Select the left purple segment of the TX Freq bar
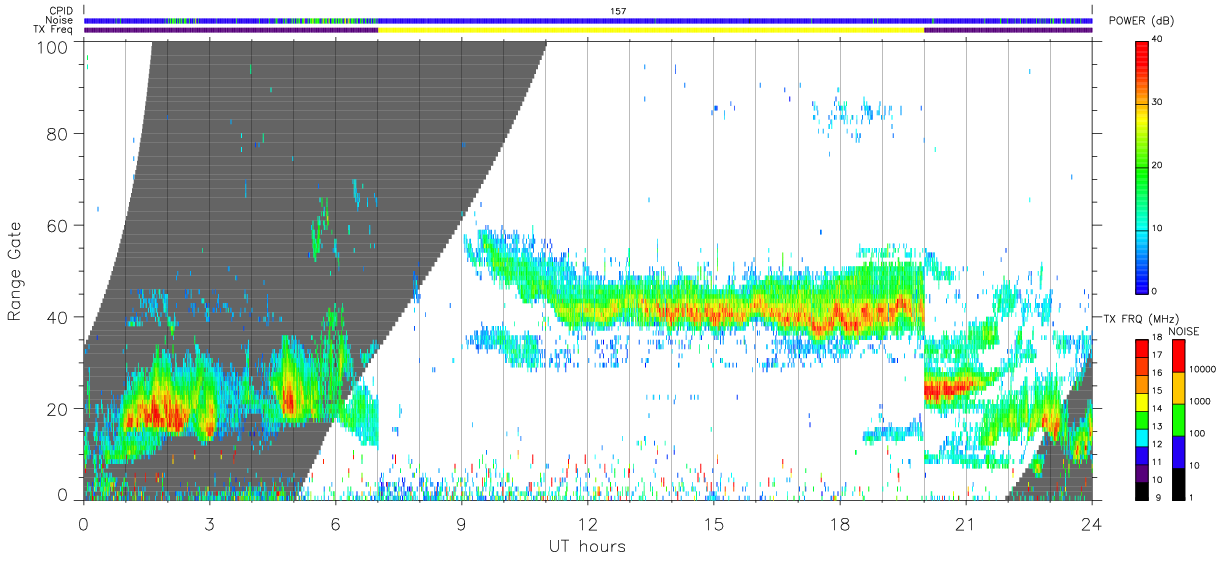This screenshot has height=567, width=1228. click(x=231, y=30)
